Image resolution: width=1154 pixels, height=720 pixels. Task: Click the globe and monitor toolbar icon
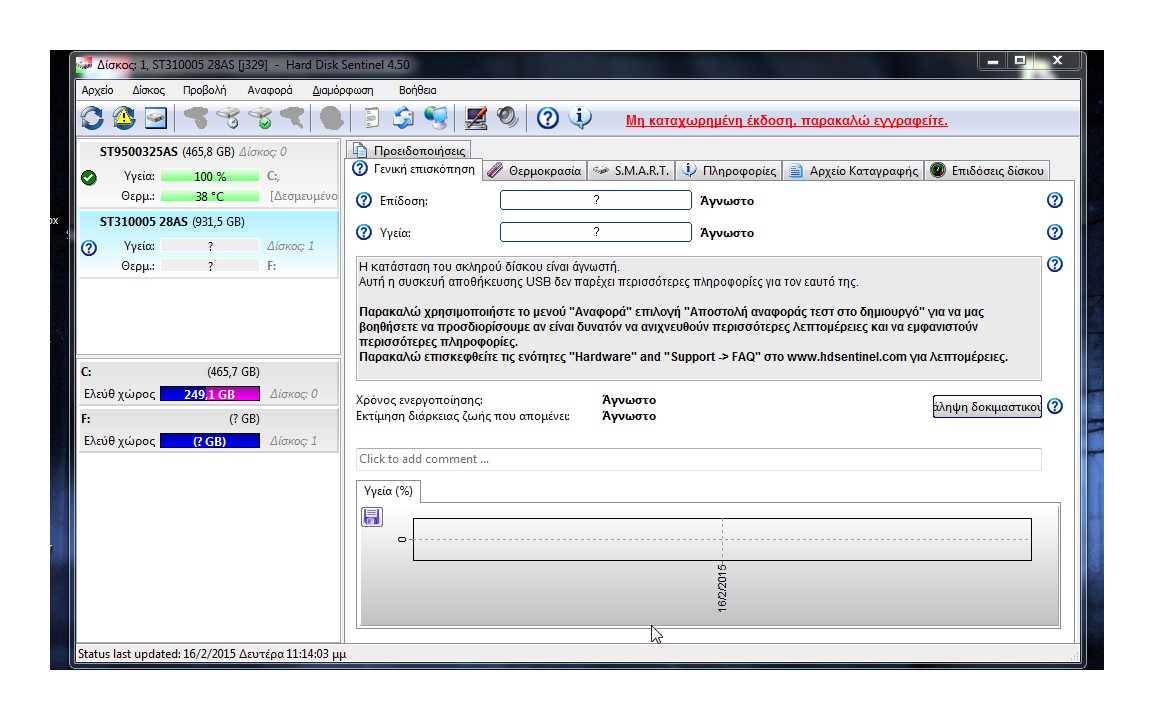(436, 118)
